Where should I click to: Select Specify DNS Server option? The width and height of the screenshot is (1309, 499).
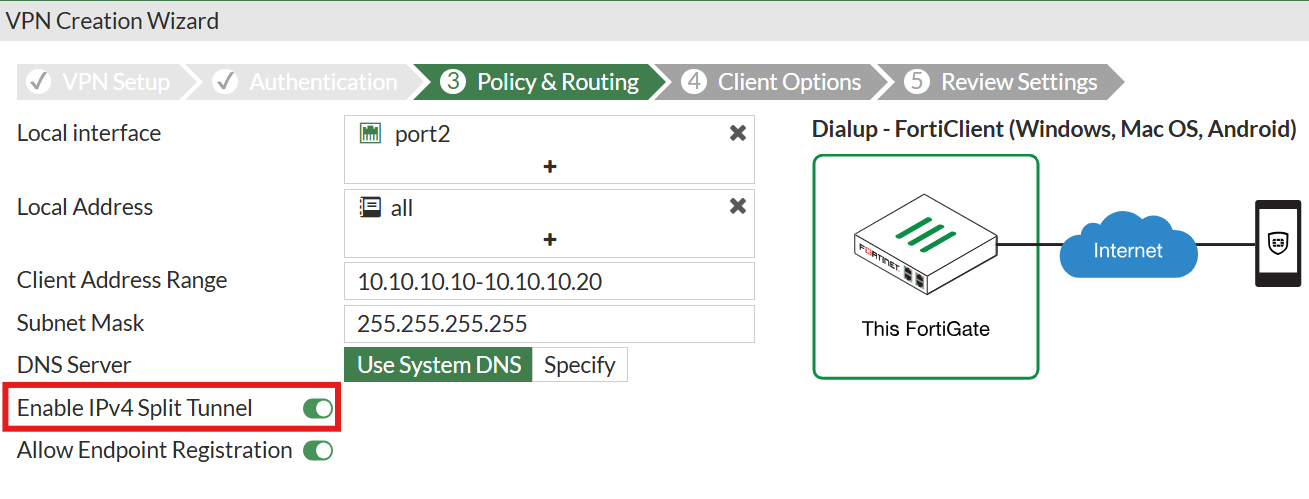coord(580,365)
